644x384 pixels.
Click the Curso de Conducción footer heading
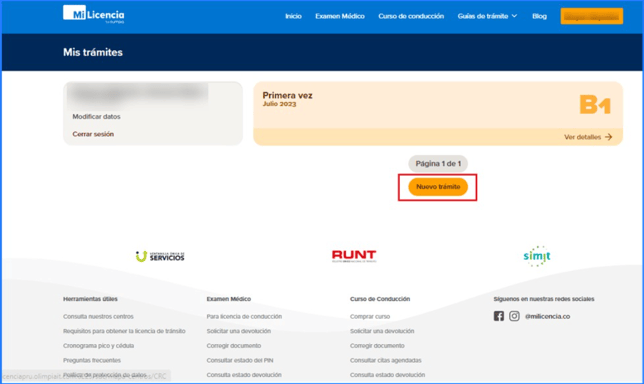coord(380,299)
